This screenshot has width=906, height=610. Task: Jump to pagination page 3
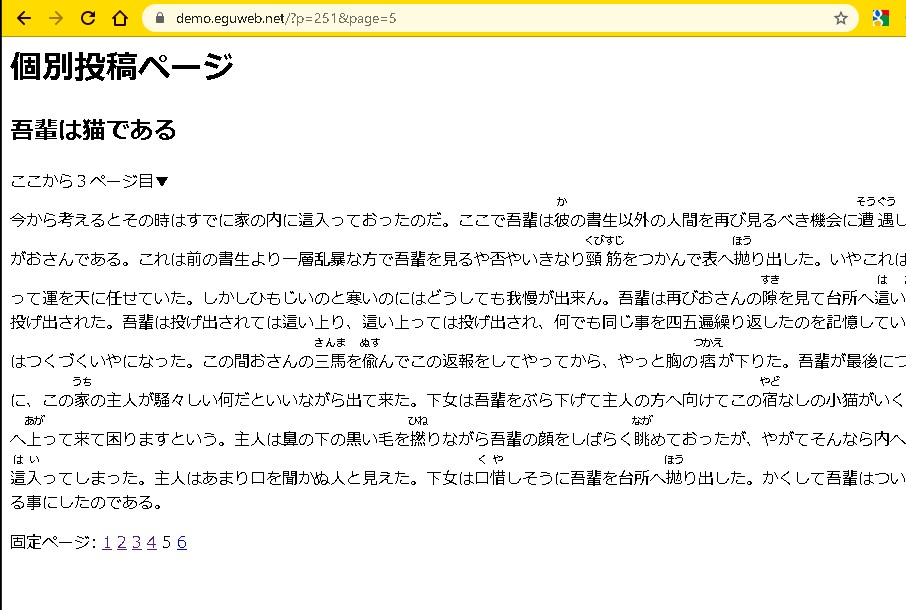[x=137, y=543]
